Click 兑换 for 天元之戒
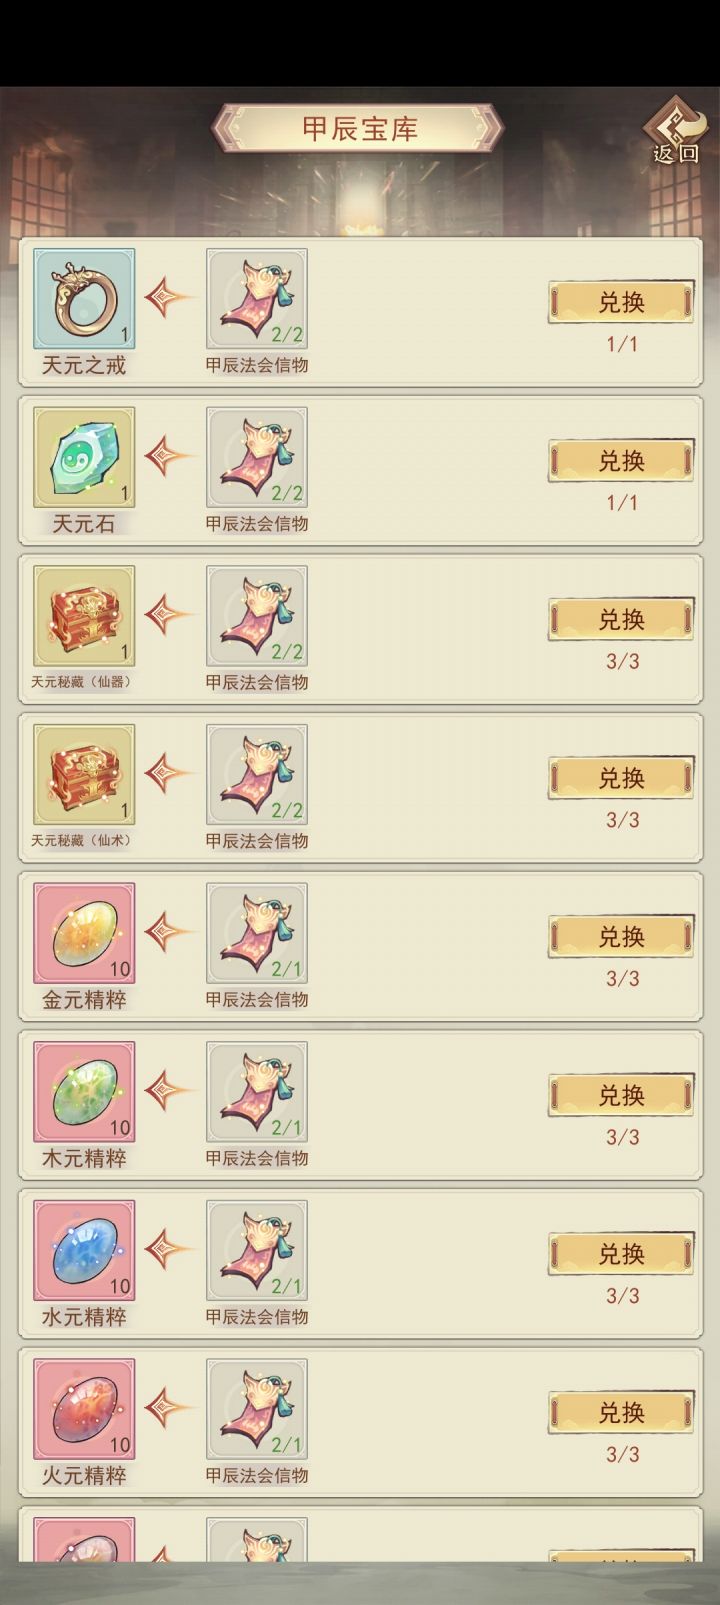This screenshot has width=720, height=1605. point(621,302)
